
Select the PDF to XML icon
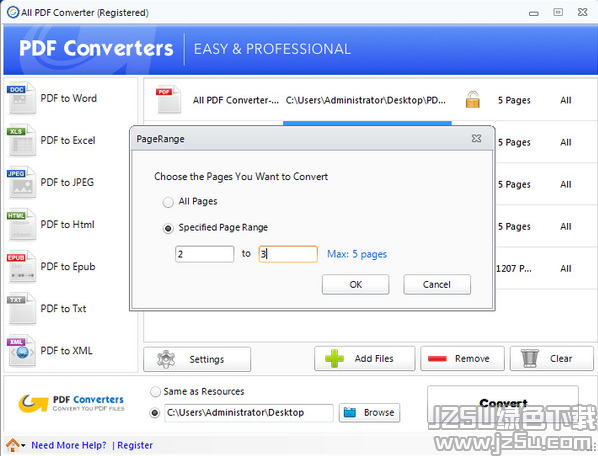click(x=21, y=350)
